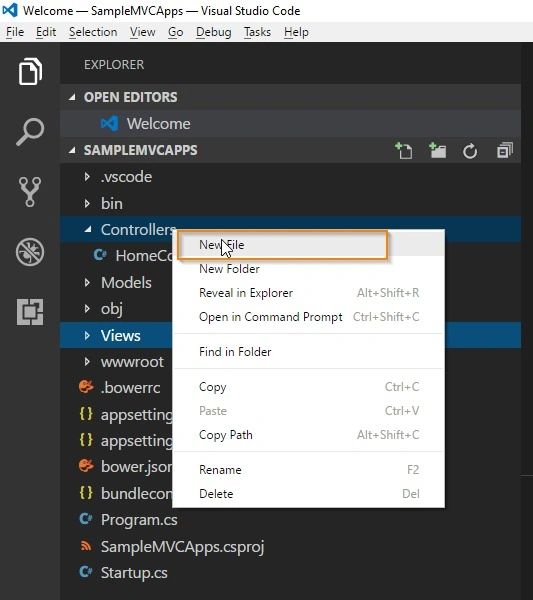Click the C# icon beside Startup.cs
This screenshot has width=533, height=600.
point(86,572)
